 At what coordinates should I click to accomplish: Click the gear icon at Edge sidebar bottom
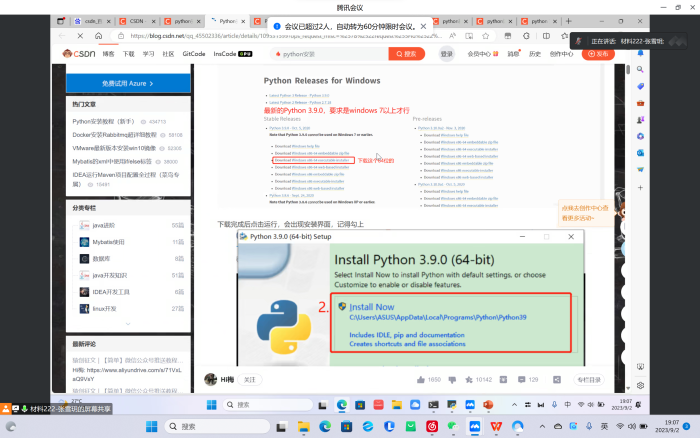tap(640, 385)
